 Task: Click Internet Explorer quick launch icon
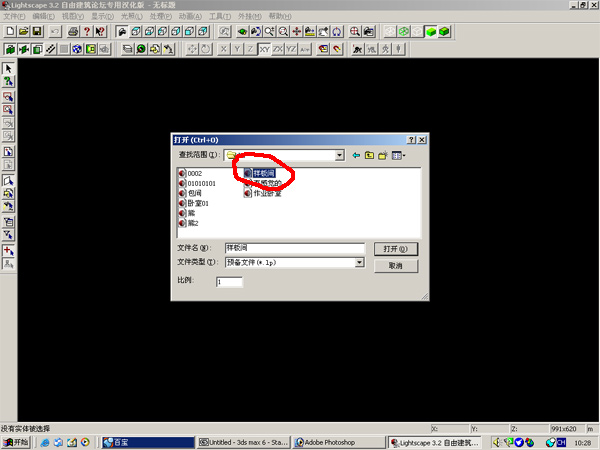coord(45,442)
